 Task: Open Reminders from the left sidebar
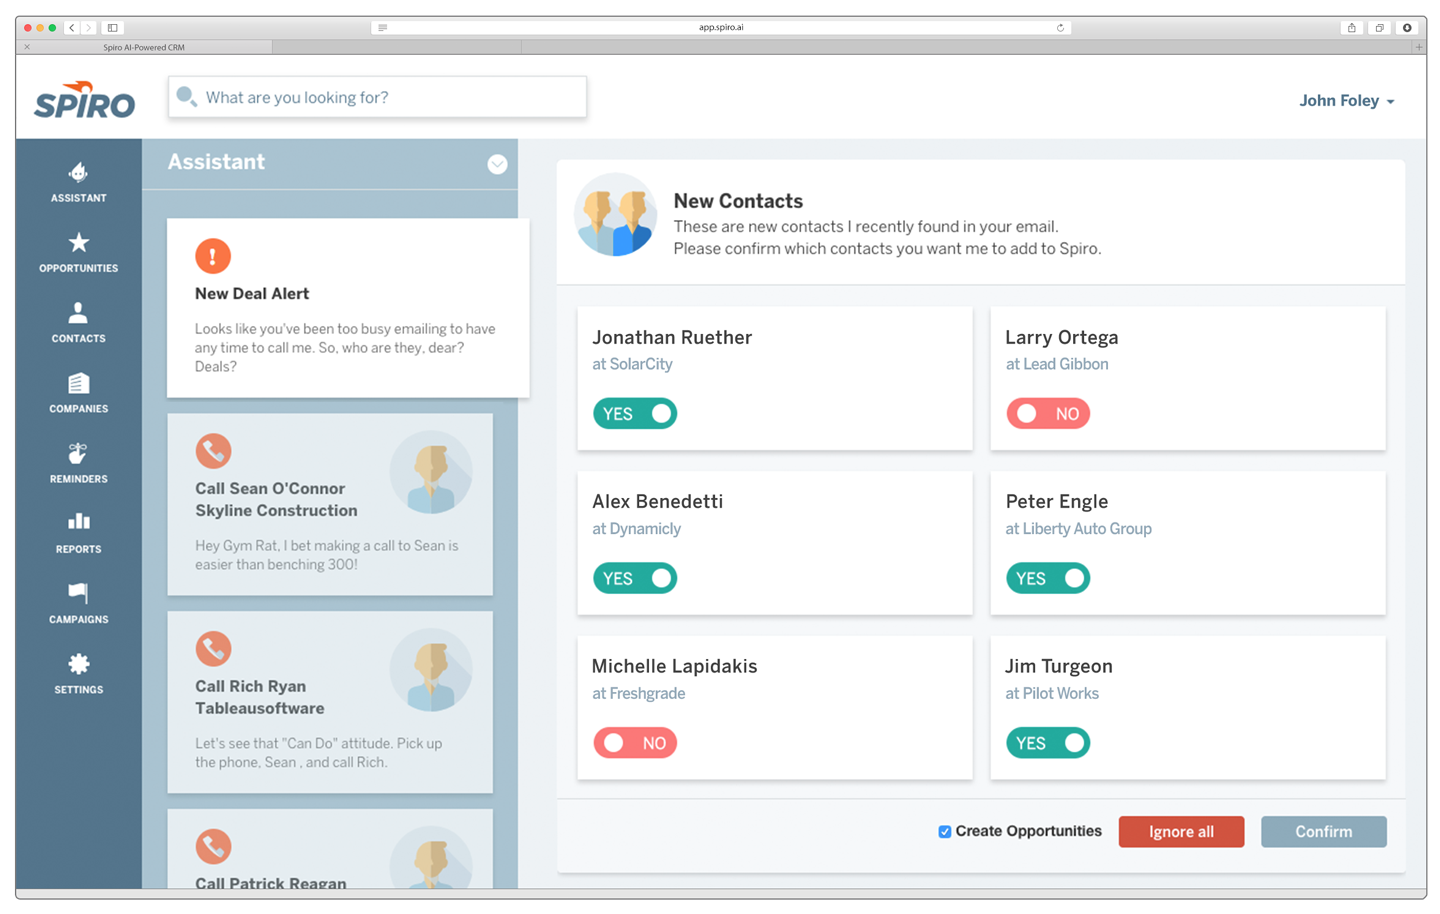tap(78, 463)
